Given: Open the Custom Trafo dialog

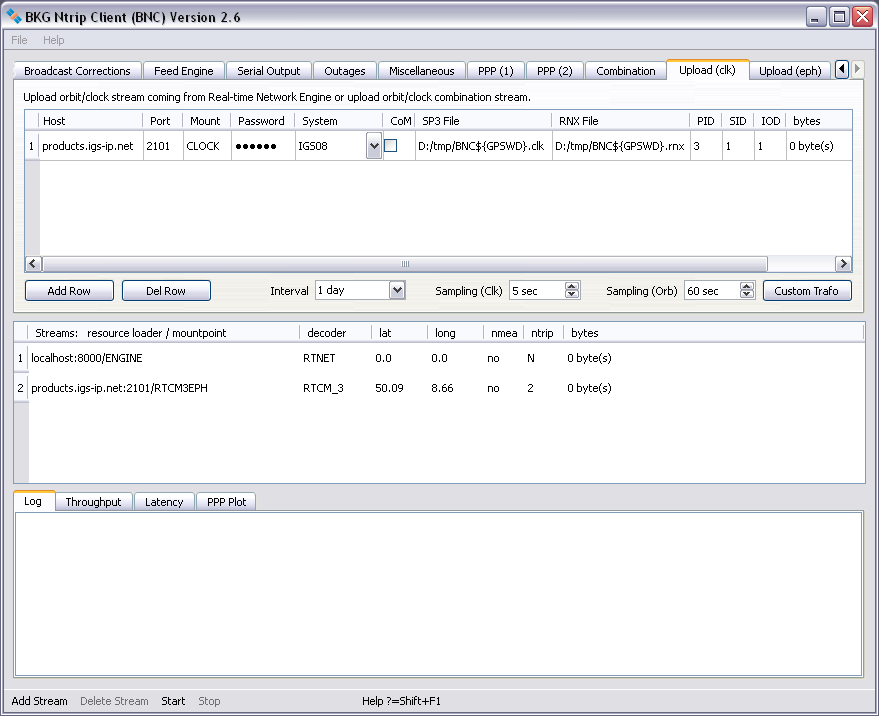Looking at the screenshot, I should [807, 290].
